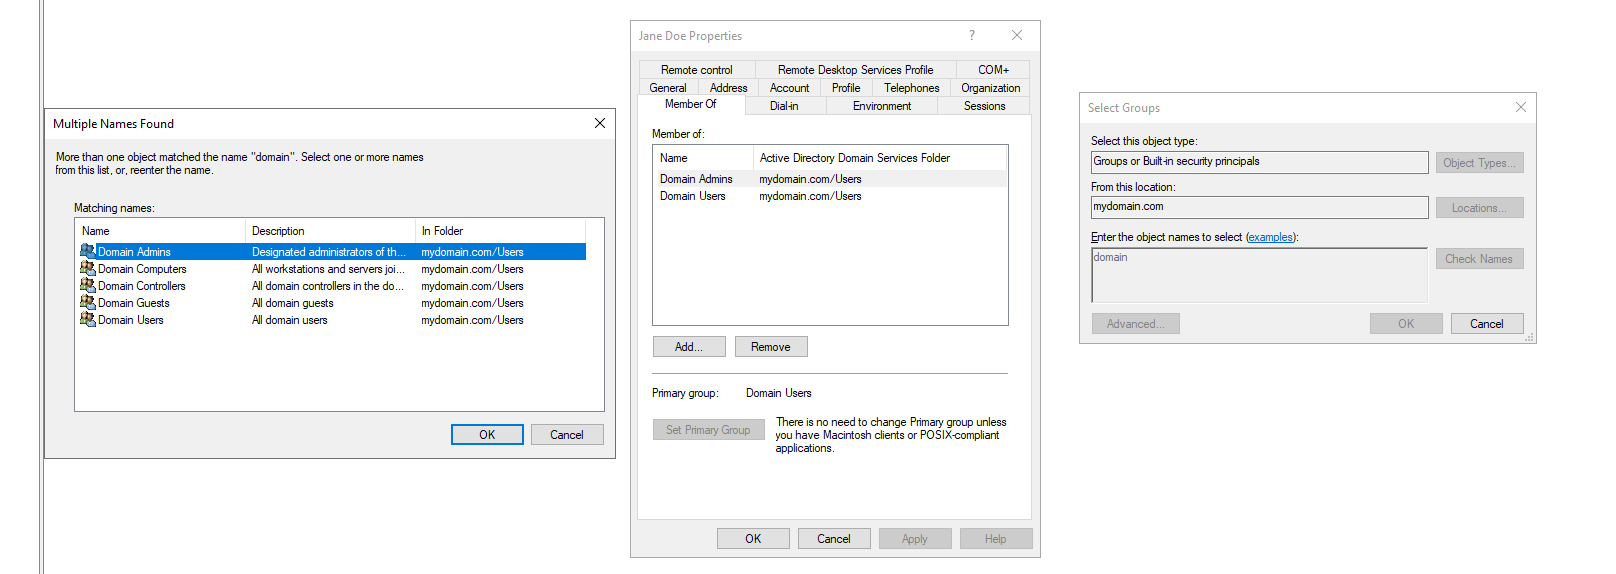Click Cancel in Jane Doe Properties

pyautogui.click(x=834, y=539)
